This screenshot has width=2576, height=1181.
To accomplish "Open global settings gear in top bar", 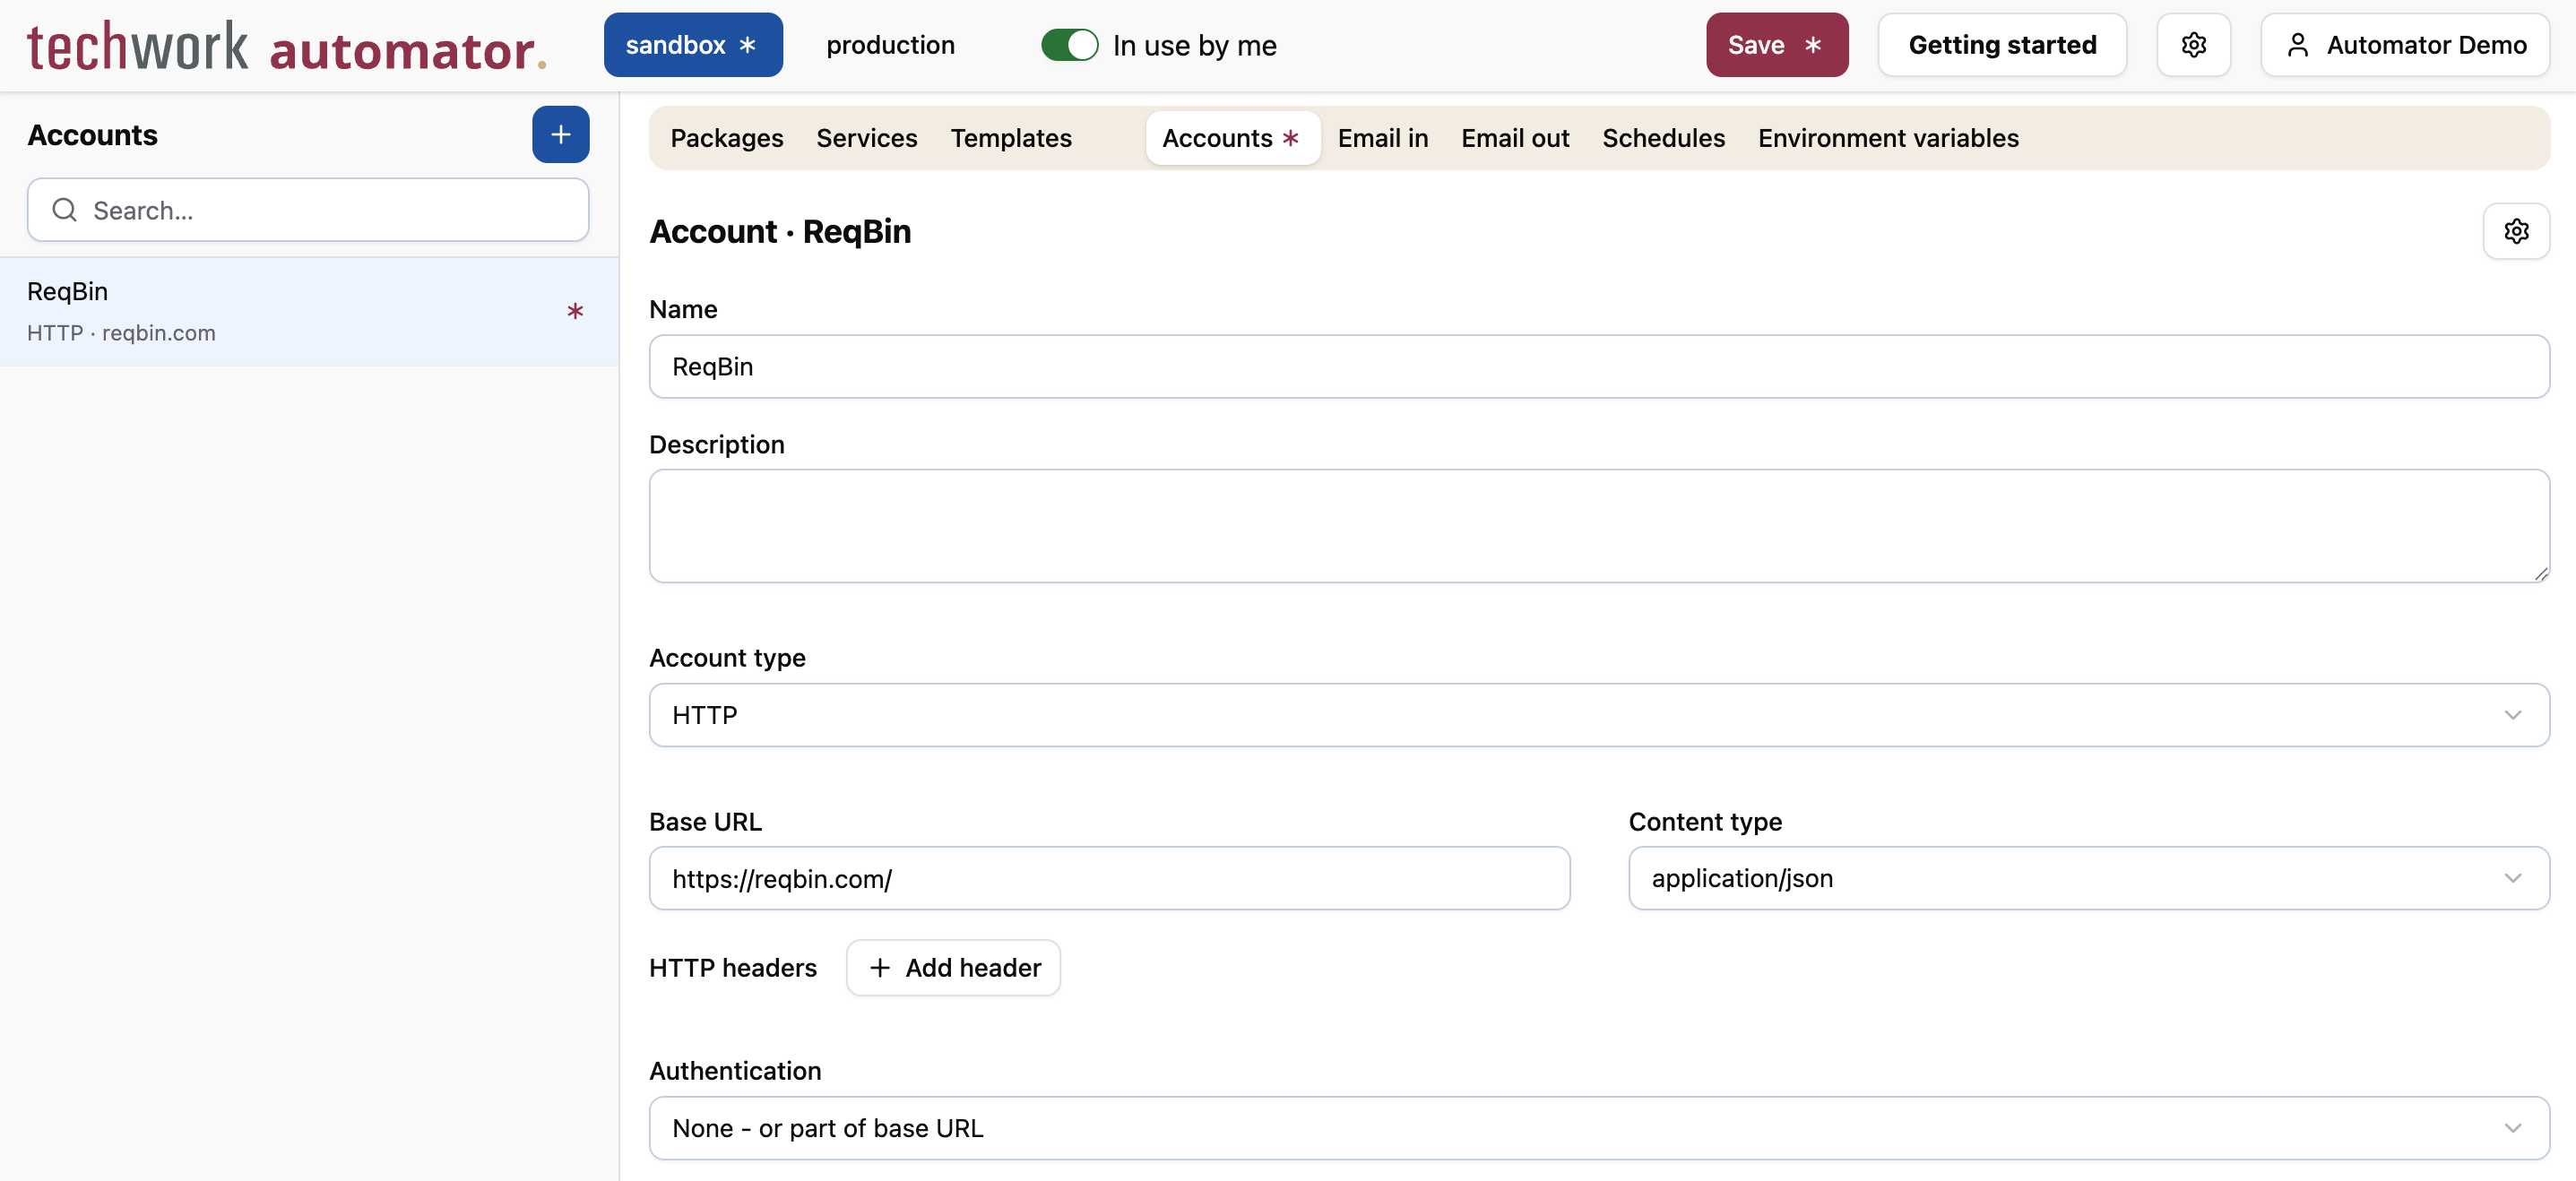I will click(2193, 45).
